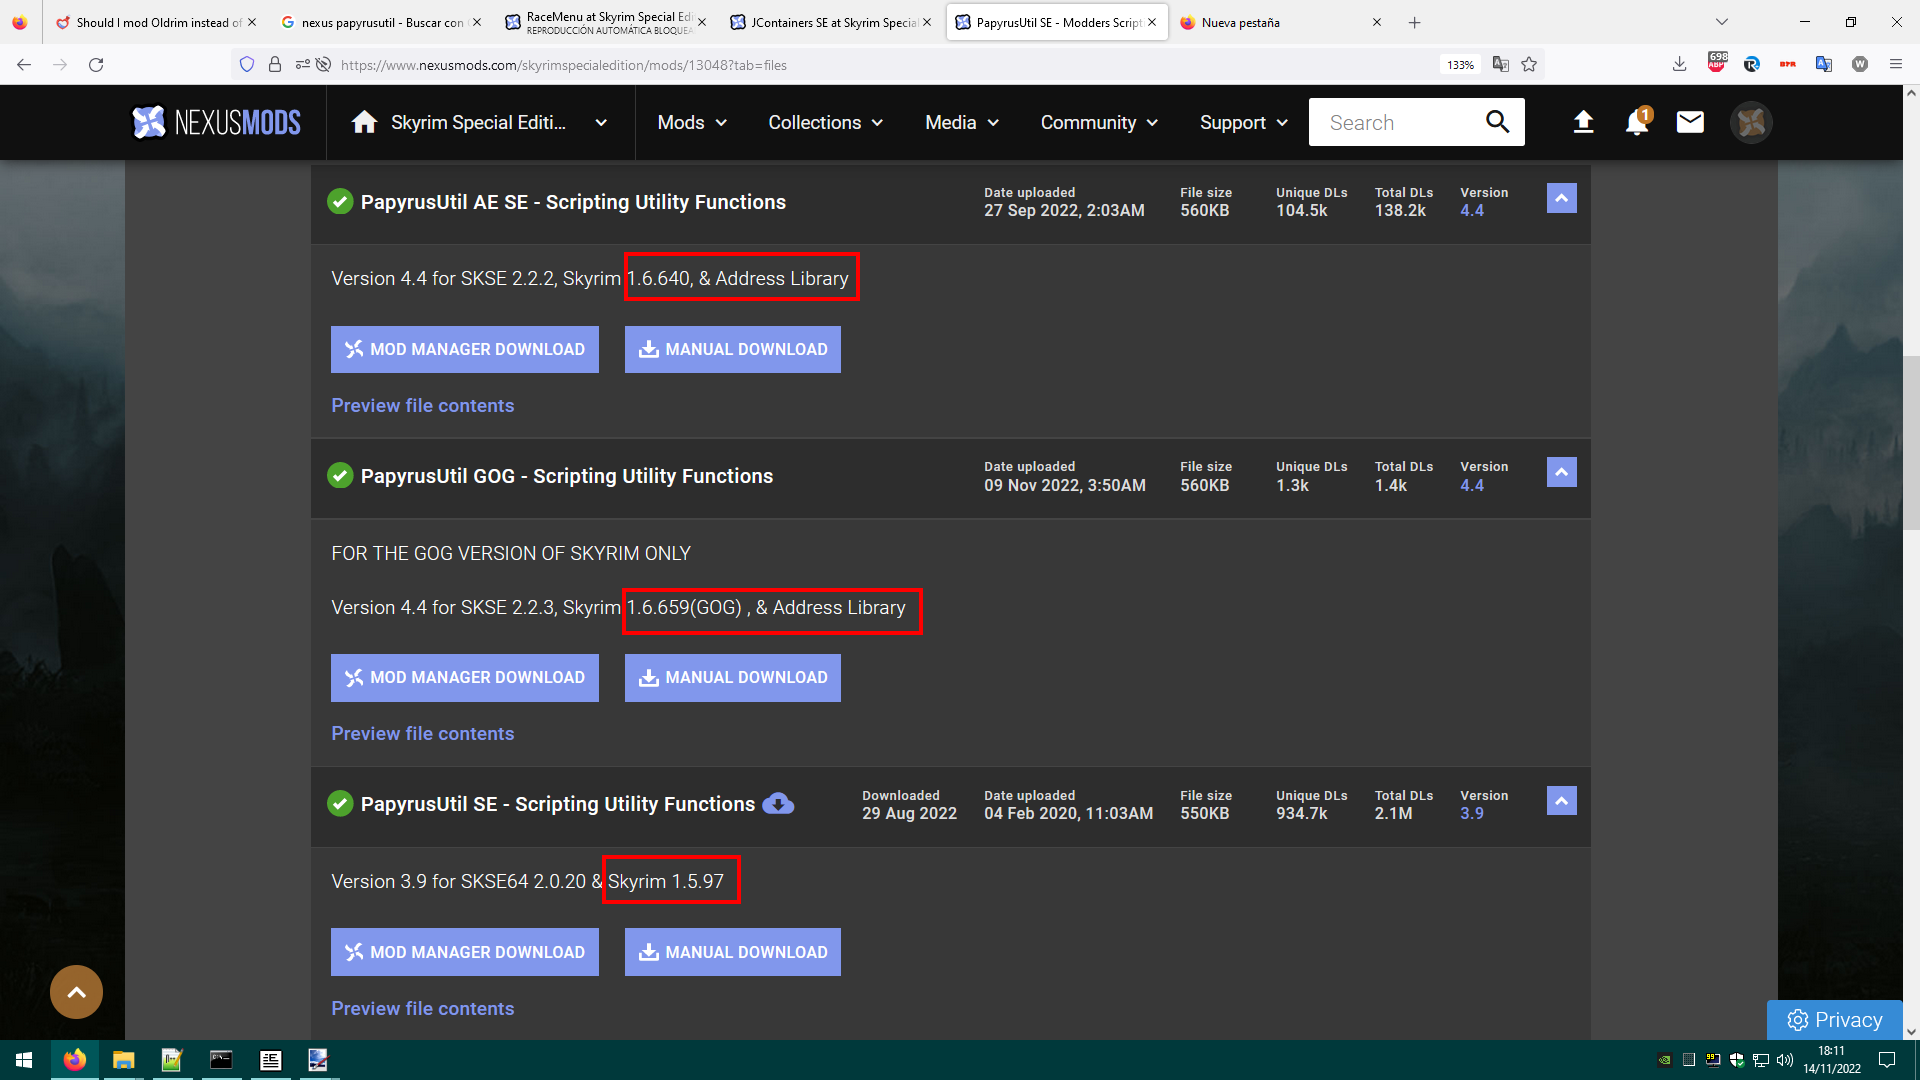Click the volume icon in the system tray
The image size is (1920, 1080).
point(1785,1060)
